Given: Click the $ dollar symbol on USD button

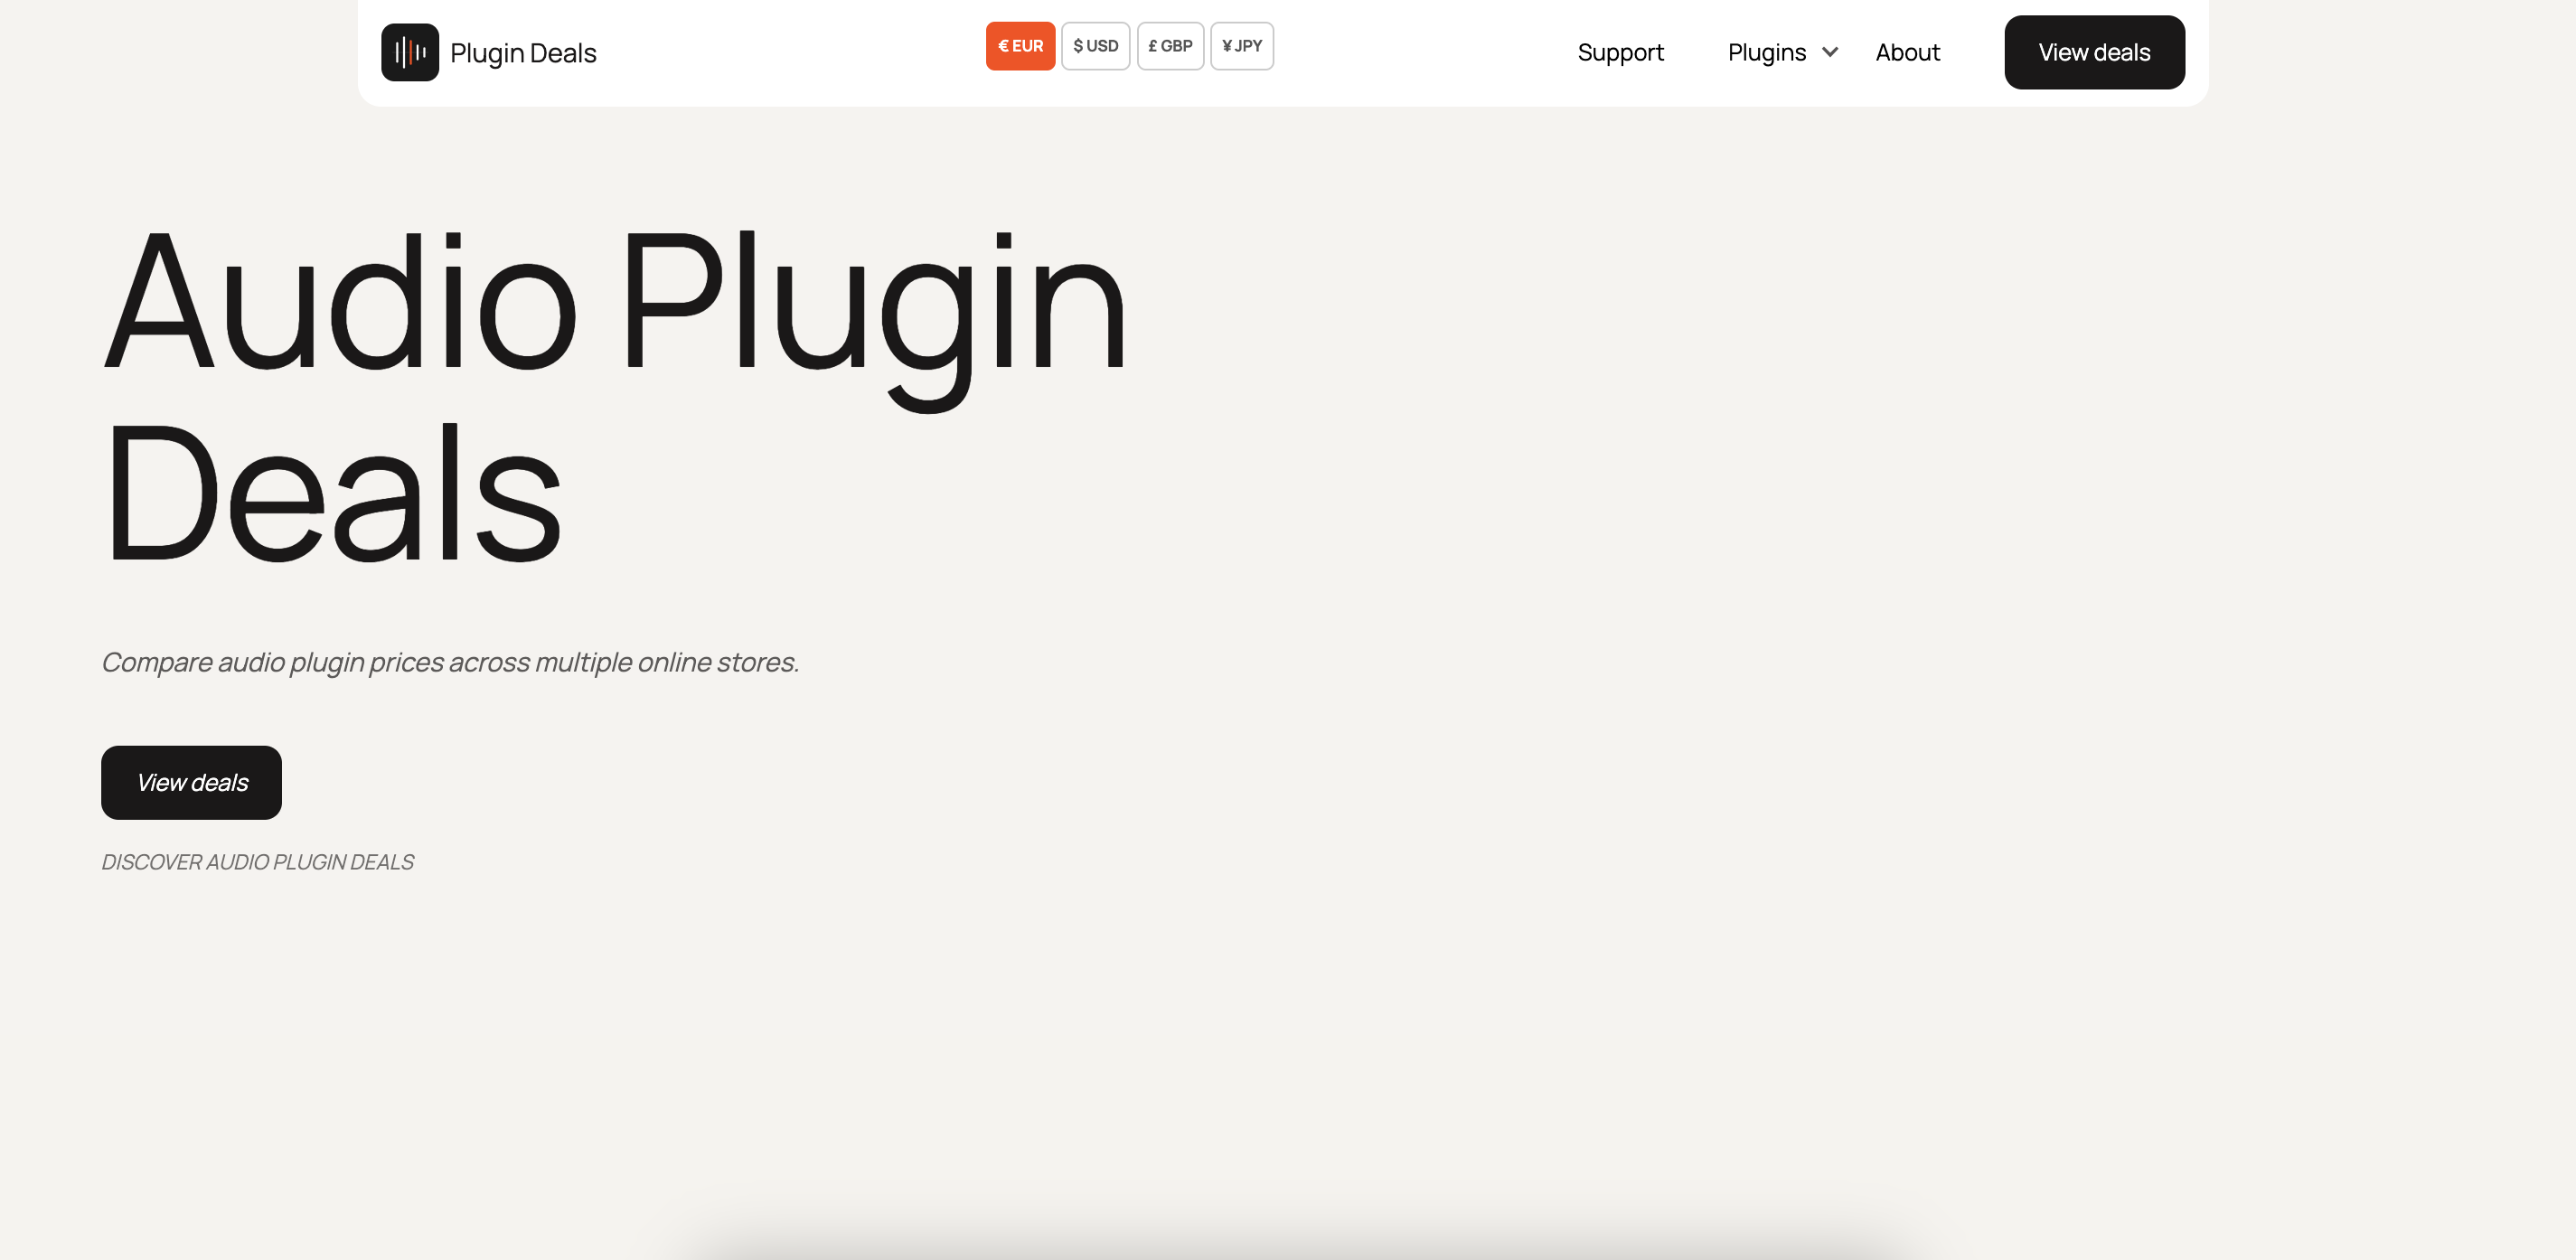Looking at the screenshot, I should point(1078,45).
